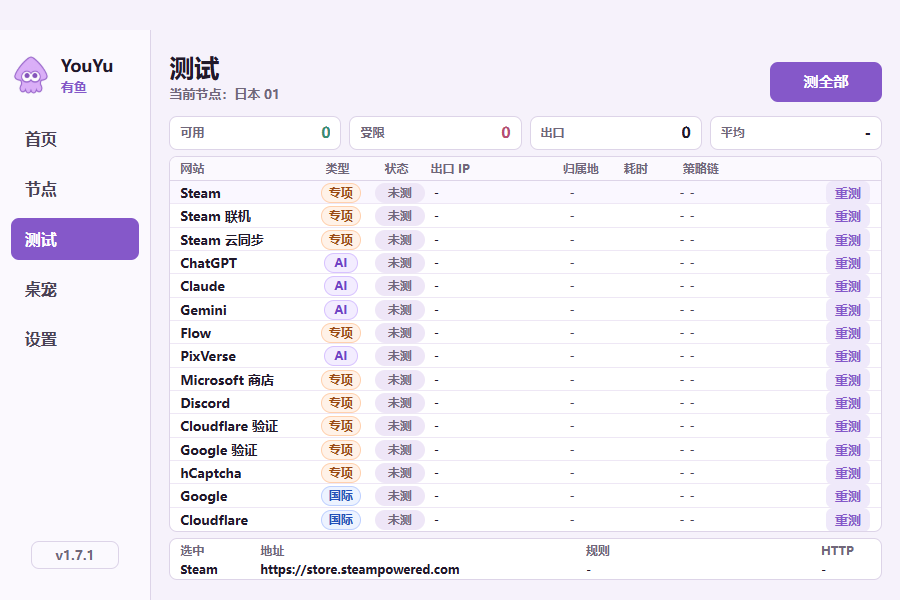The width and height of the screenshot is (900, 600).
Task: Select the Steam 联机 row
Action: 525,216
